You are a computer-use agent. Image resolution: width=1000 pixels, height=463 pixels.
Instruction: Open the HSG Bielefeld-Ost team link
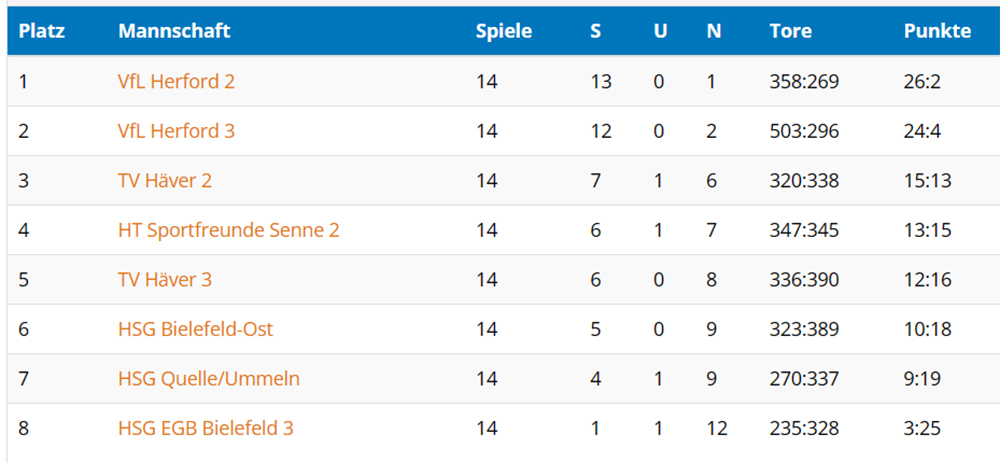coord(195,329)
